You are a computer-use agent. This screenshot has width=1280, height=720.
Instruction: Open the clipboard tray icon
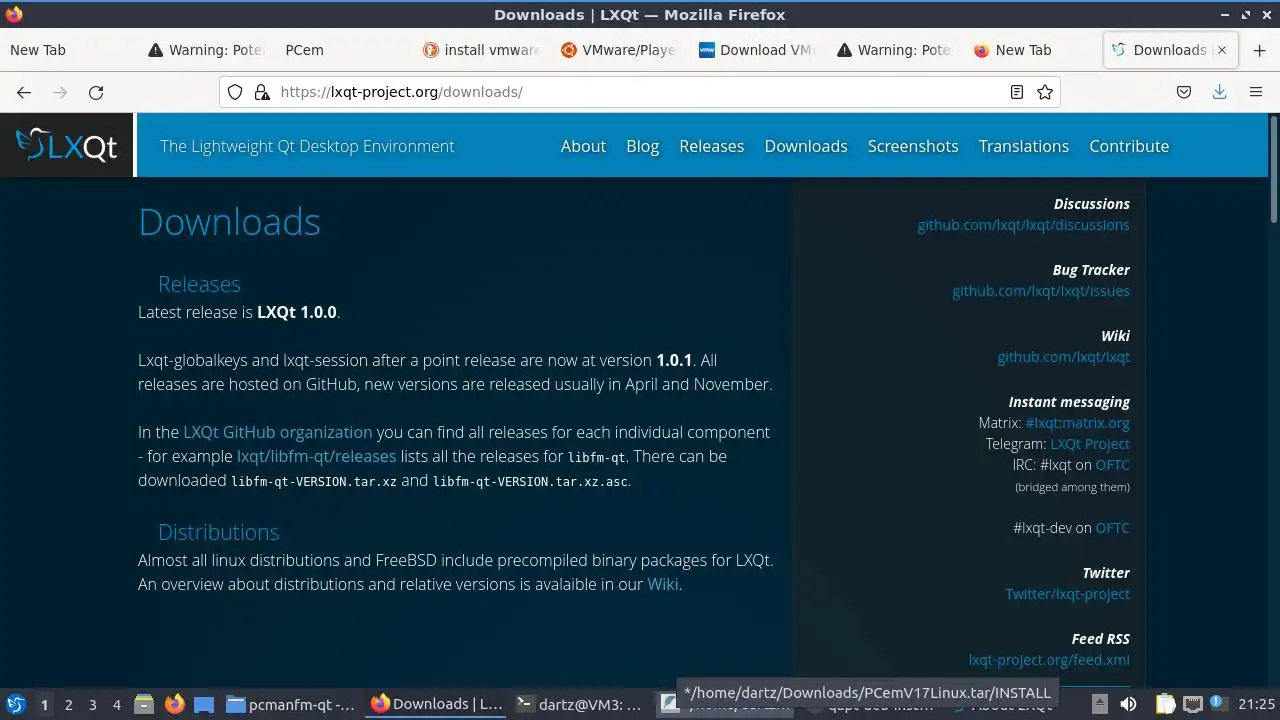[1165, 704]
